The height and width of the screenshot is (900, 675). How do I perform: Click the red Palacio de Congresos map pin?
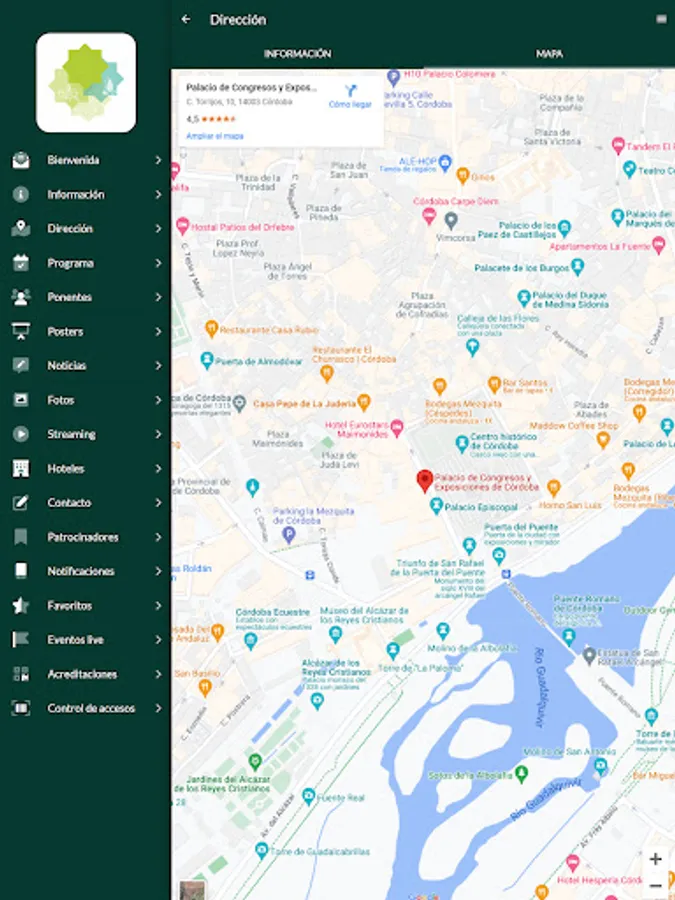coord(425,481)
